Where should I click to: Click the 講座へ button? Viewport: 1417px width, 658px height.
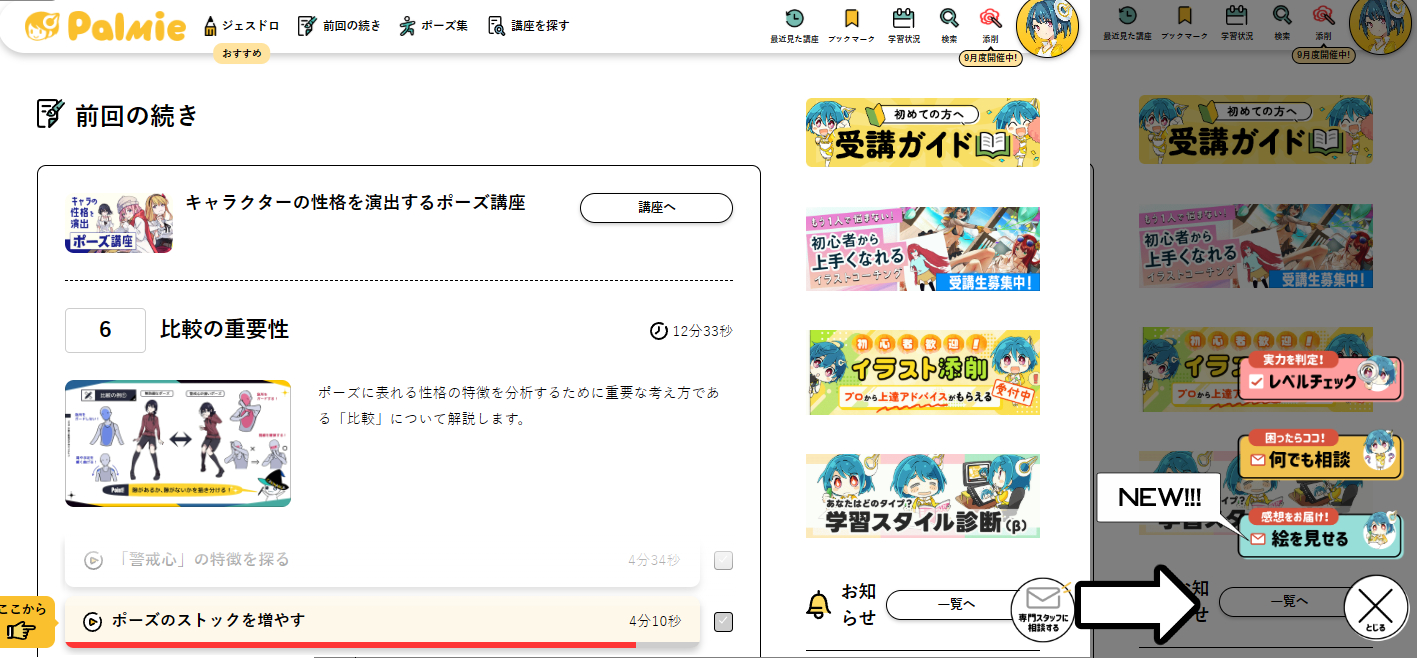[x=656, y=208]
